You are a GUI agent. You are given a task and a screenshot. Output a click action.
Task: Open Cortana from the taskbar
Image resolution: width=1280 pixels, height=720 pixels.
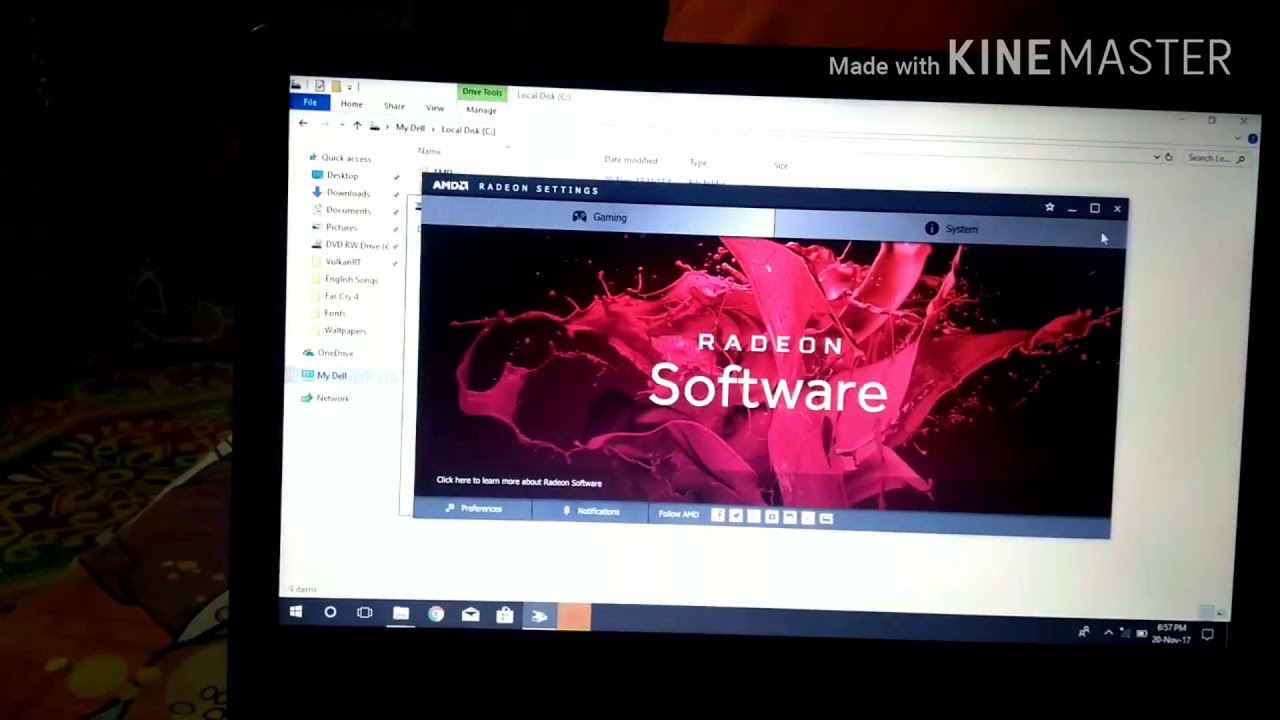(330, 612)
